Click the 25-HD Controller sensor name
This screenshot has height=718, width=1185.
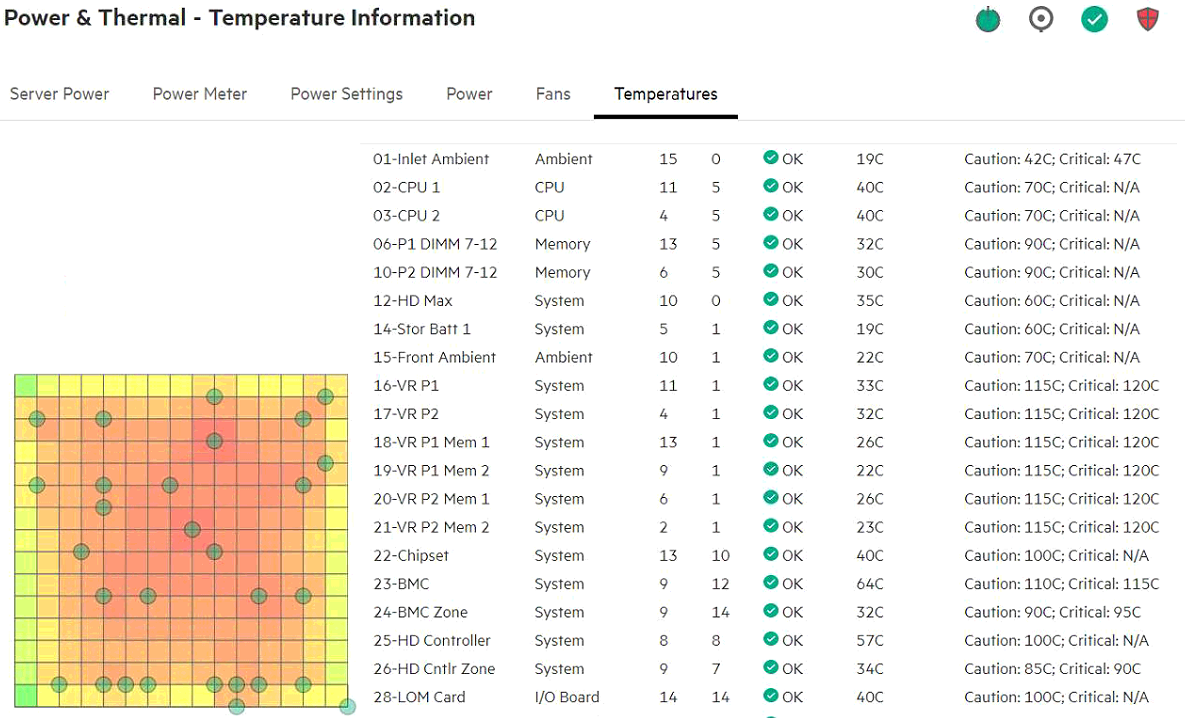pos(432,641)
